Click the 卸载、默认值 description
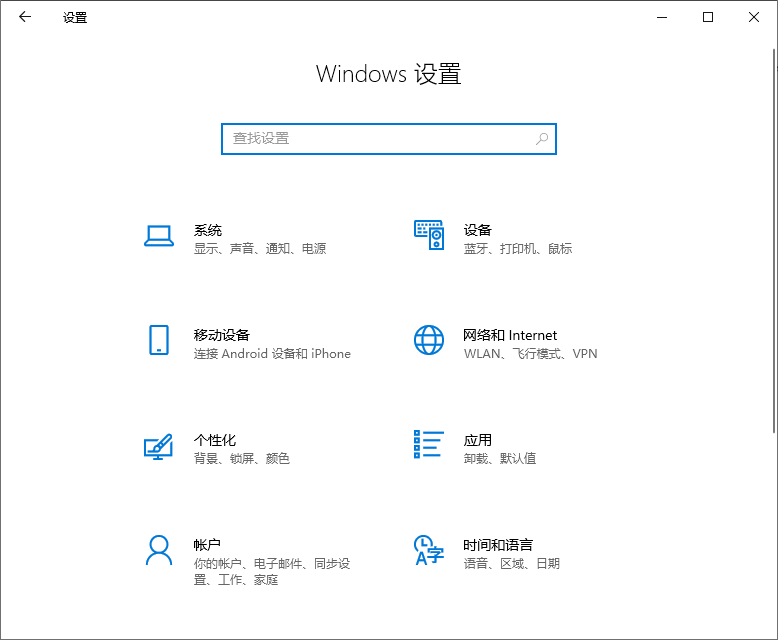 500,458
